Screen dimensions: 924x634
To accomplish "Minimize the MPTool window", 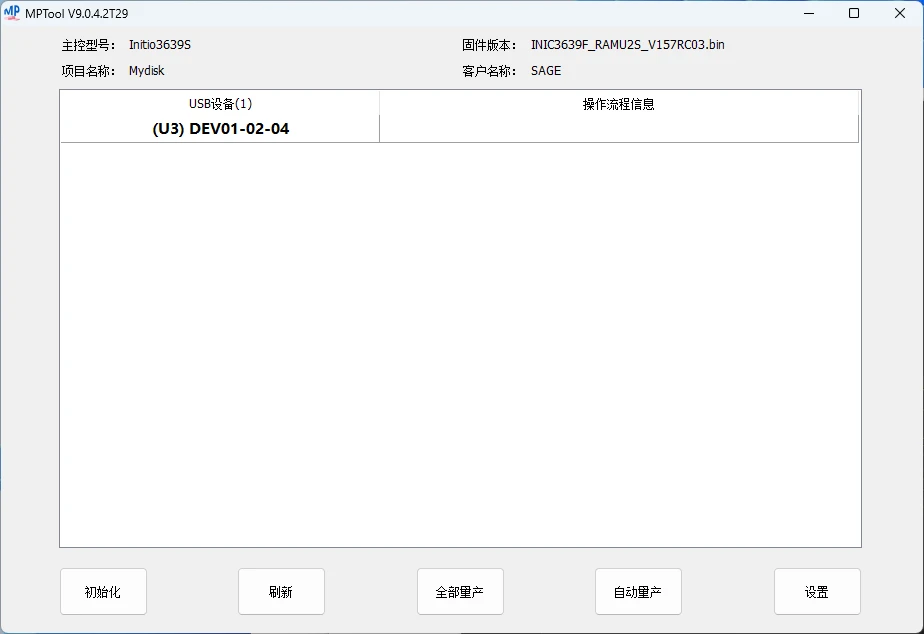I will click(x=808, y=13).
